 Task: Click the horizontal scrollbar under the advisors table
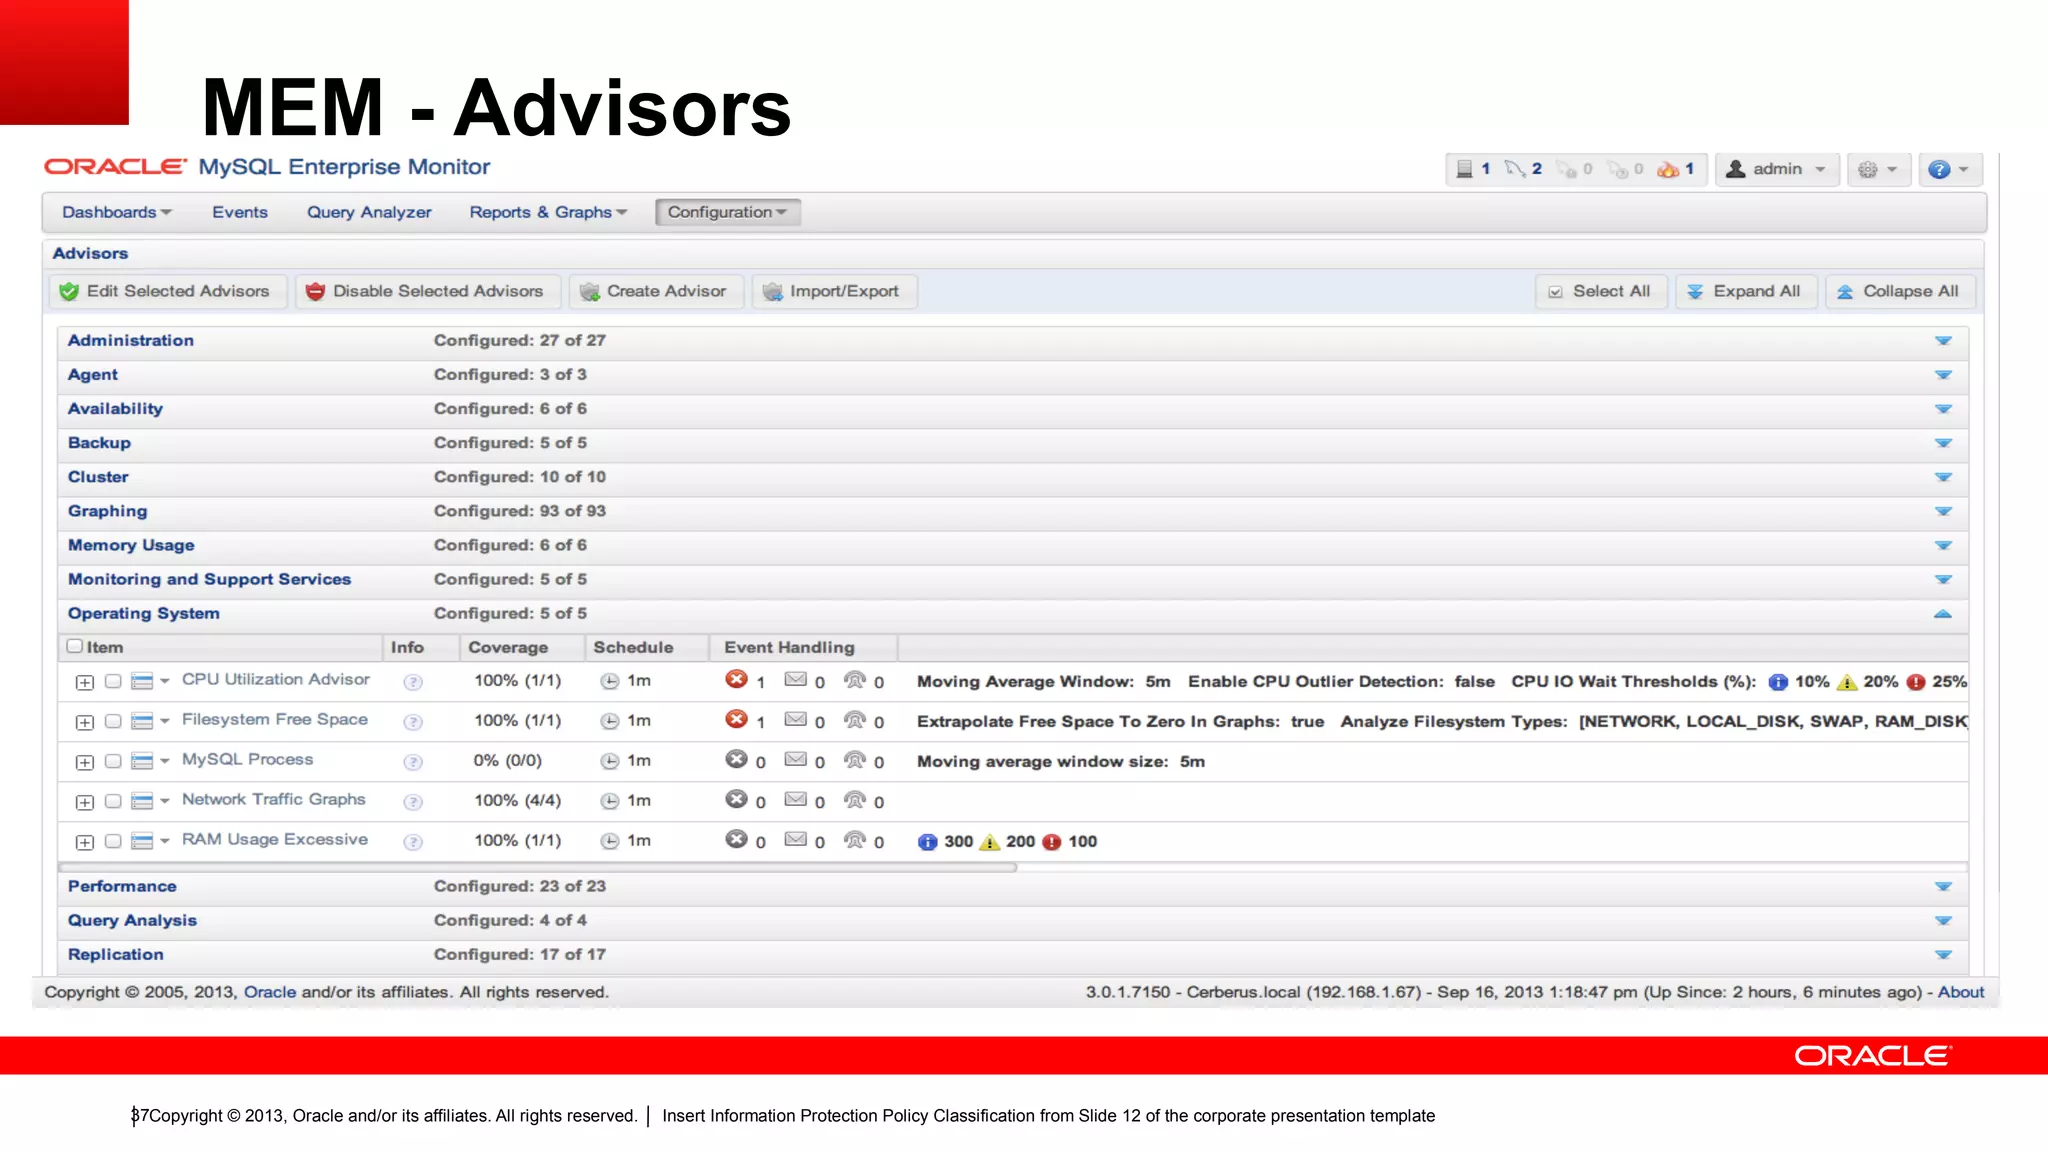538,867
